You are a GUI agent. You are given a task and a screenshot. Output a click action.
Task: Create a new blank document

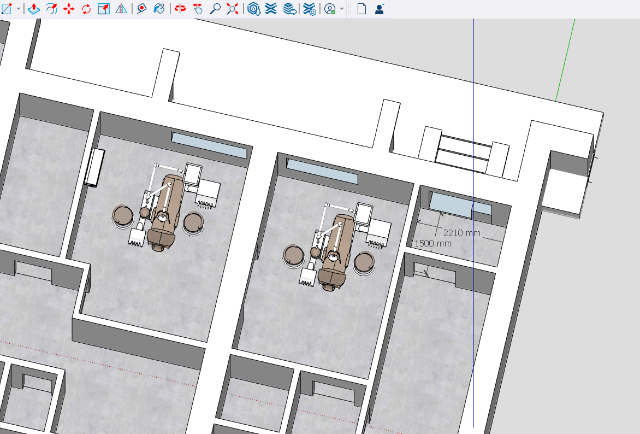[362, 9]
